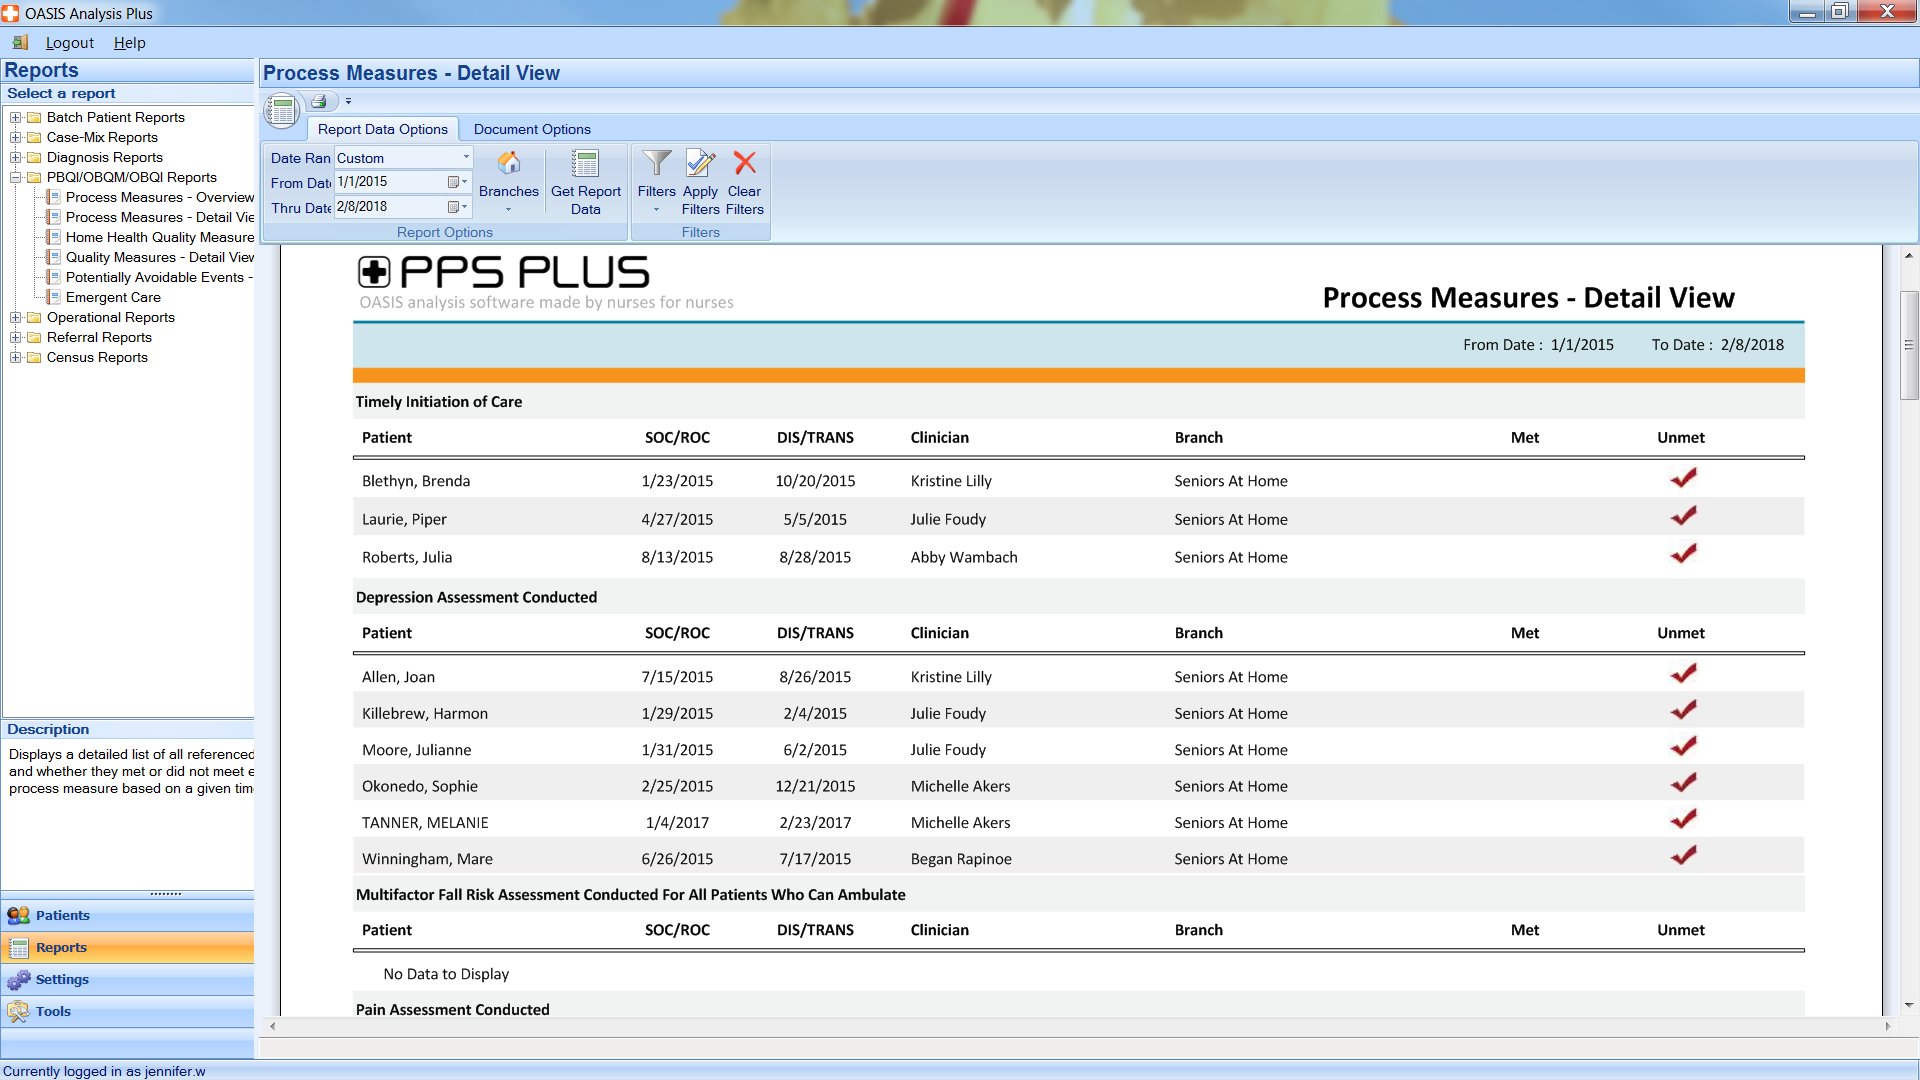Open the Branches house icon menu
The height and width of the screenshot is (1080, 1920).
pos(508,165)
